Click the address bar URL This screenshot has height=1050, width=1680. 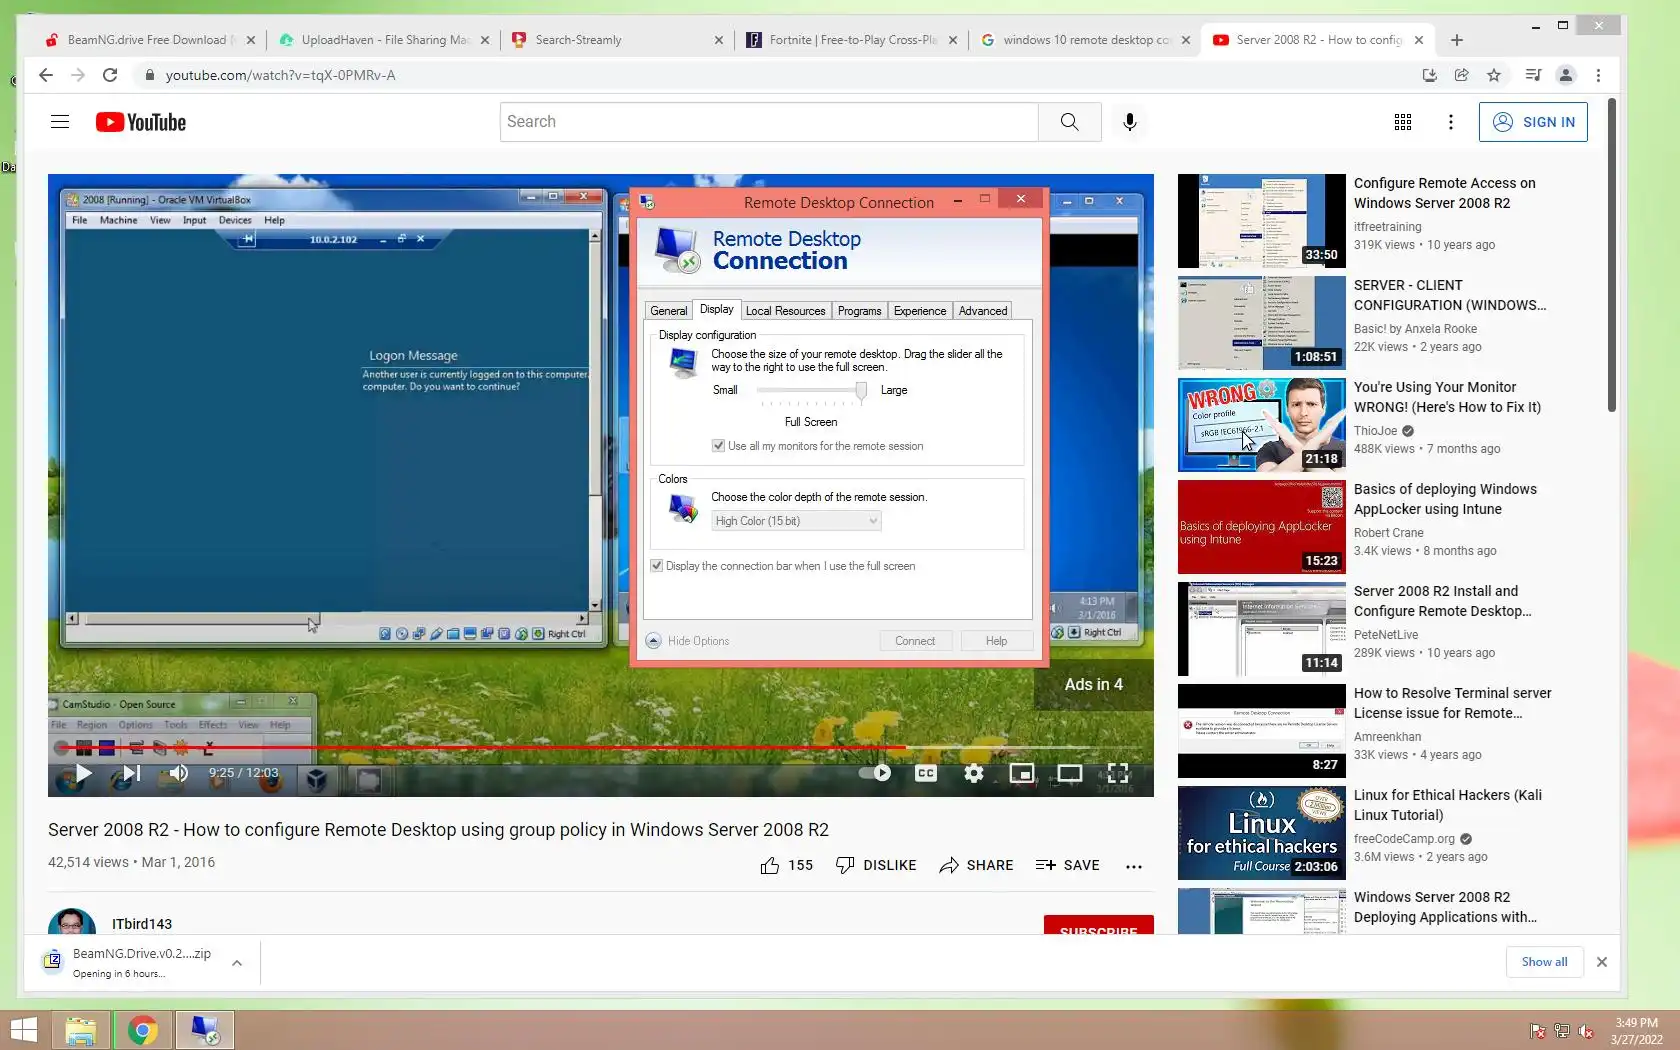[x=280, y=75]
